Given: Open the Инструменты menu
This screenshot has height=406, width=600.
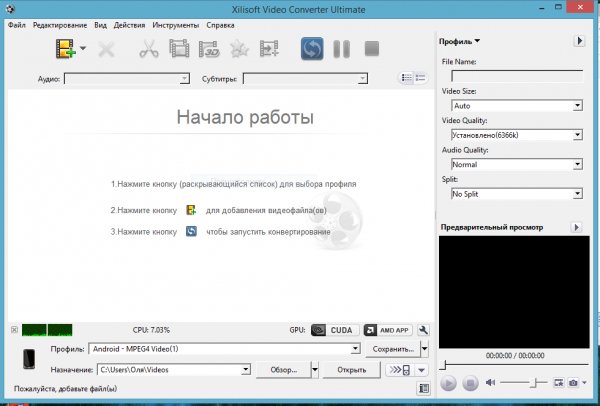Looking at the screenshot, I should pos(176,25).
